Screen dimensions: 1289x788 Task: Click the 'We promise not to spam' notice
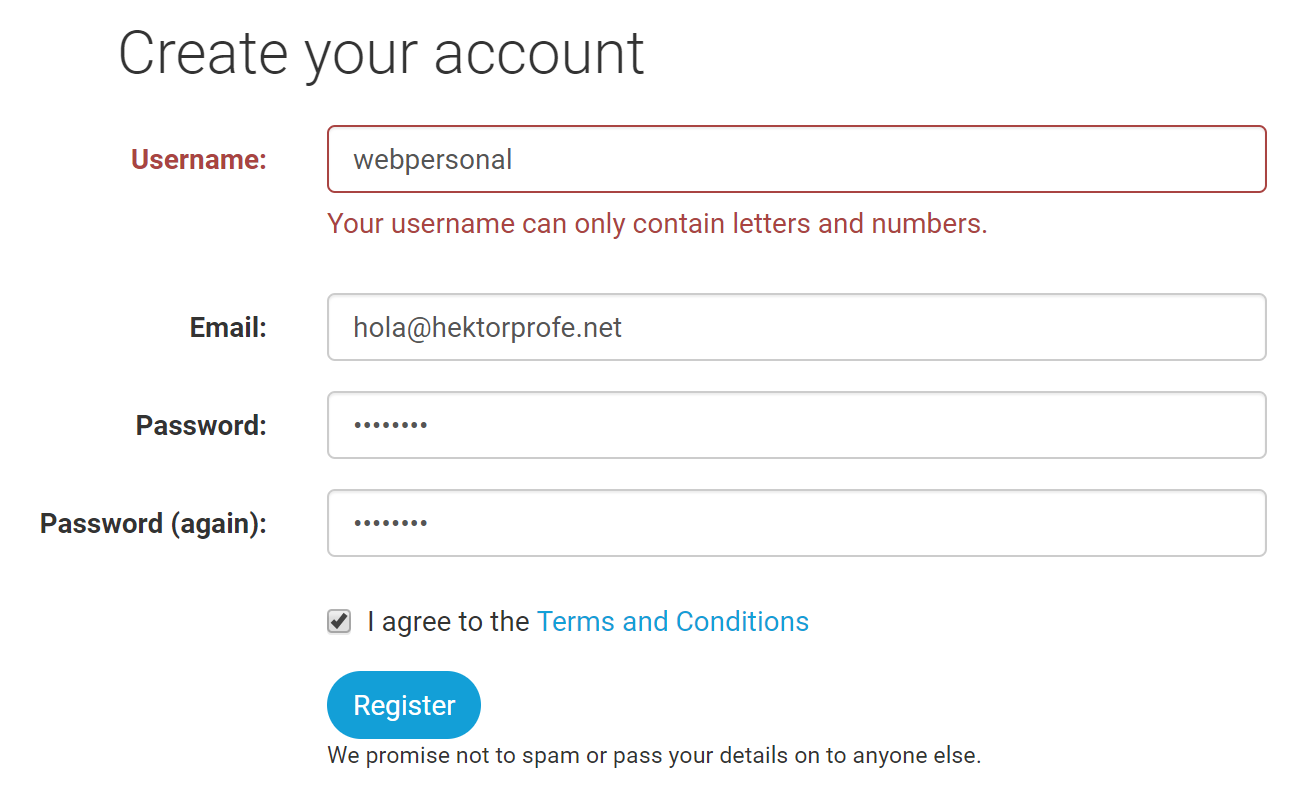pos(654,755)
